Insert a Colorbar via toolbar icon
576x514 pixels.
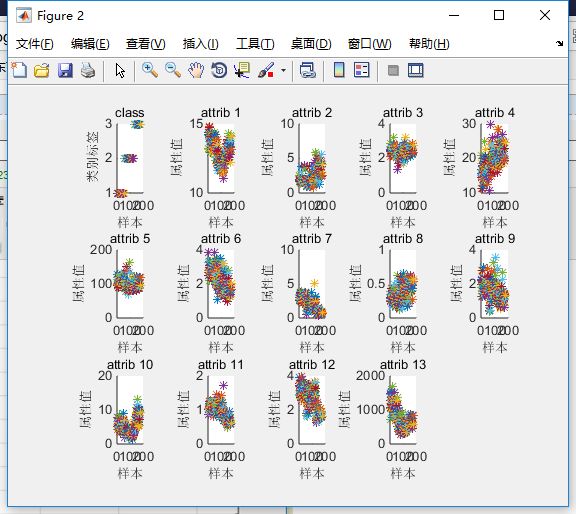(339, 70)
